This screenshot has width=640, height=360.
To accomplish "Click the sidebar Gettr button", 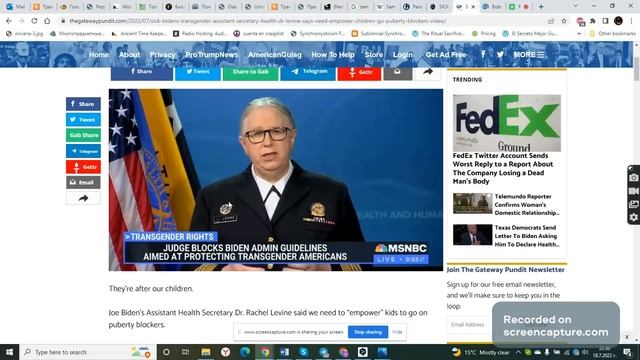I will click(x=83, y=167).
